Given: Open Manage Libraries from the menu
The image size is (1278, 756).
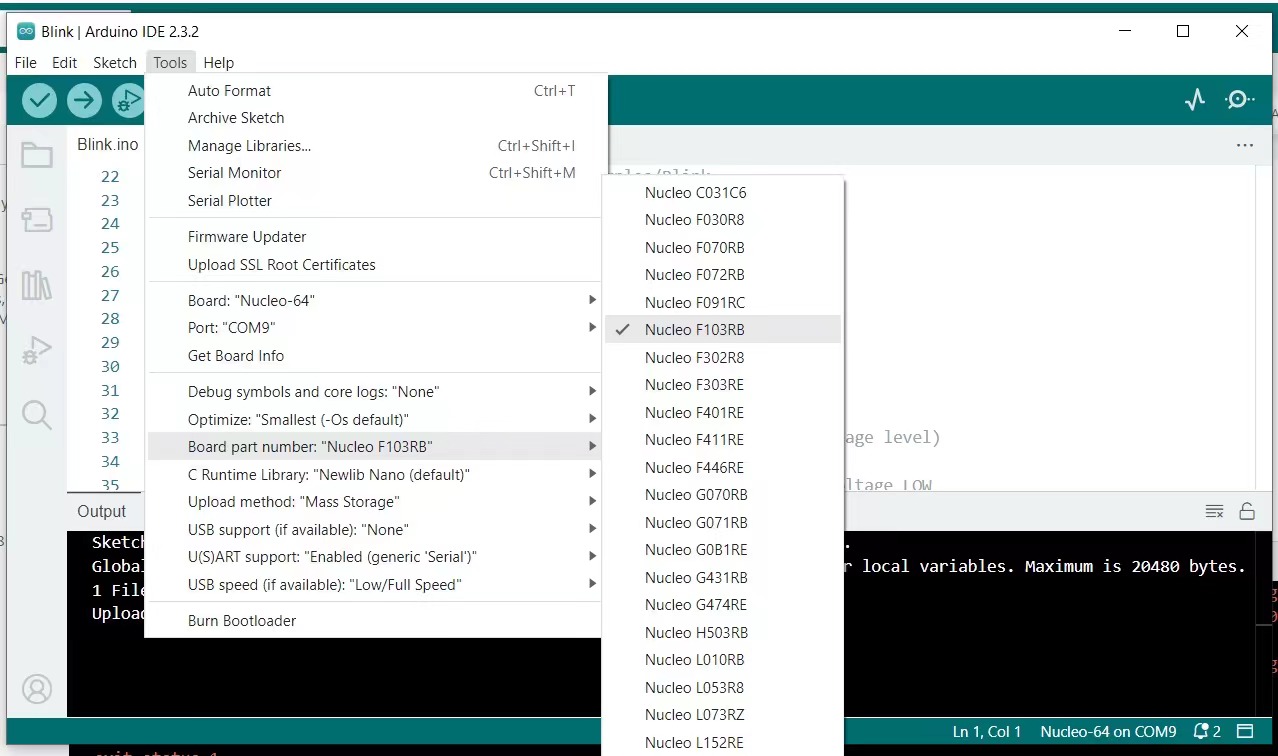Looking at the screenshot, I should coord(375,146).
